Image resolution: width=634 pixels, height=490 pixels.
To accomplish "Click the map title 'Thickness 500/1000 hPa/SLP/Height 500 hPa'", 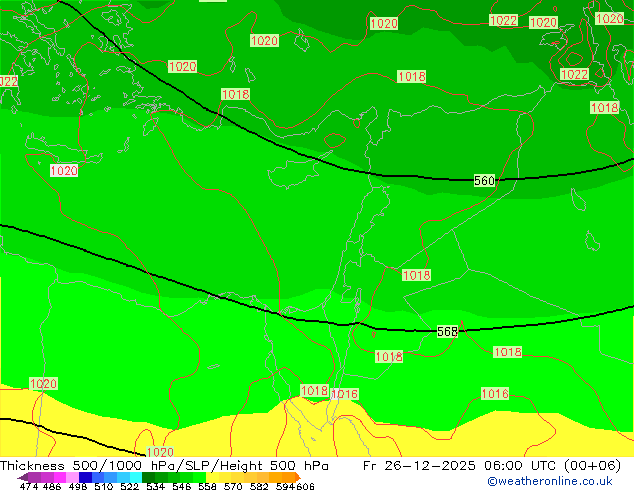I will [x=164, y=466].
